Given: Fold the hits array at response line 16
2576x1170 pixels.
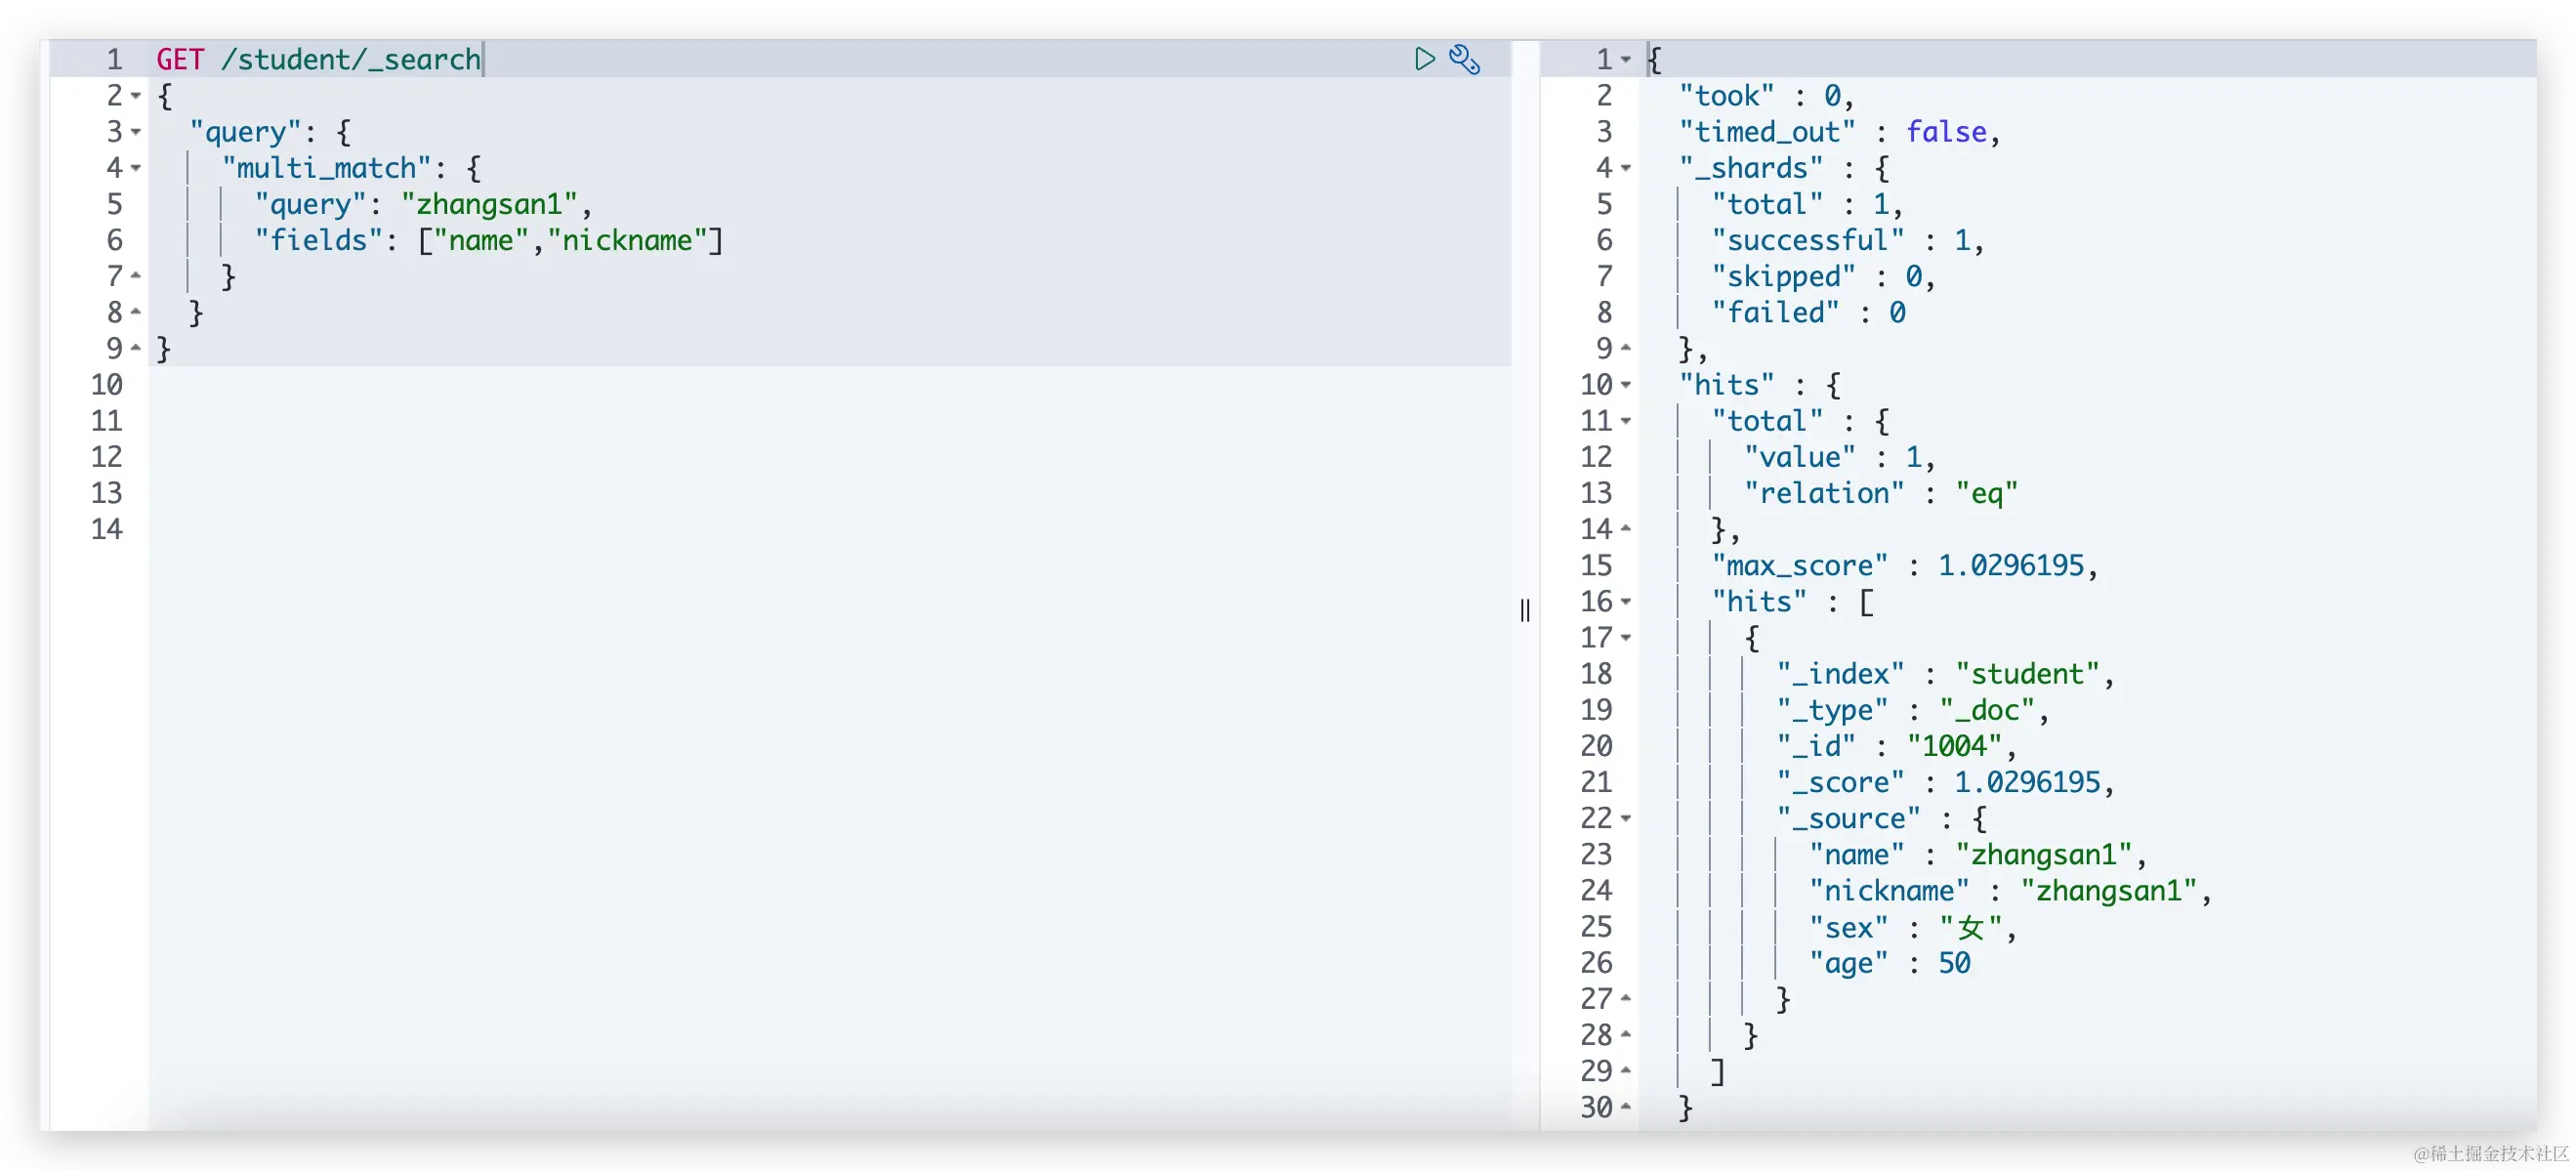Looking at the screenshot, I should pyautogui.click(x=1626, y=602).
